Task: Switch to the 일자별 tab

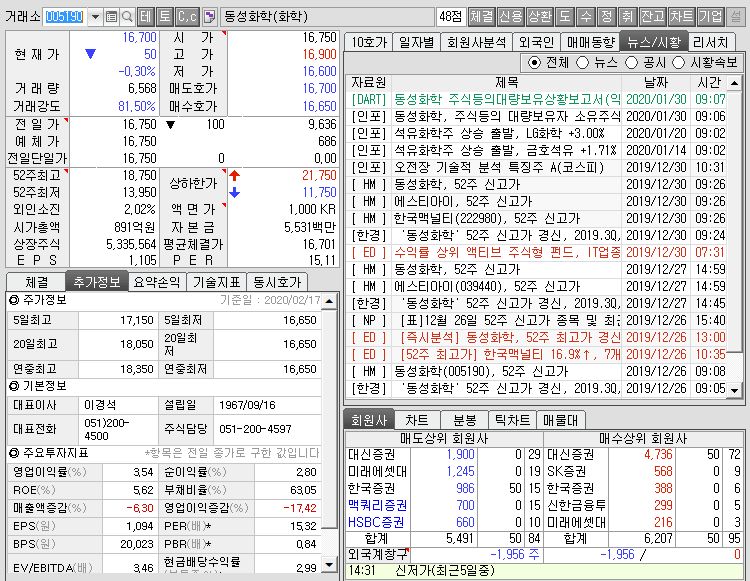Action: pyautogui.click(x=416, y=43)
